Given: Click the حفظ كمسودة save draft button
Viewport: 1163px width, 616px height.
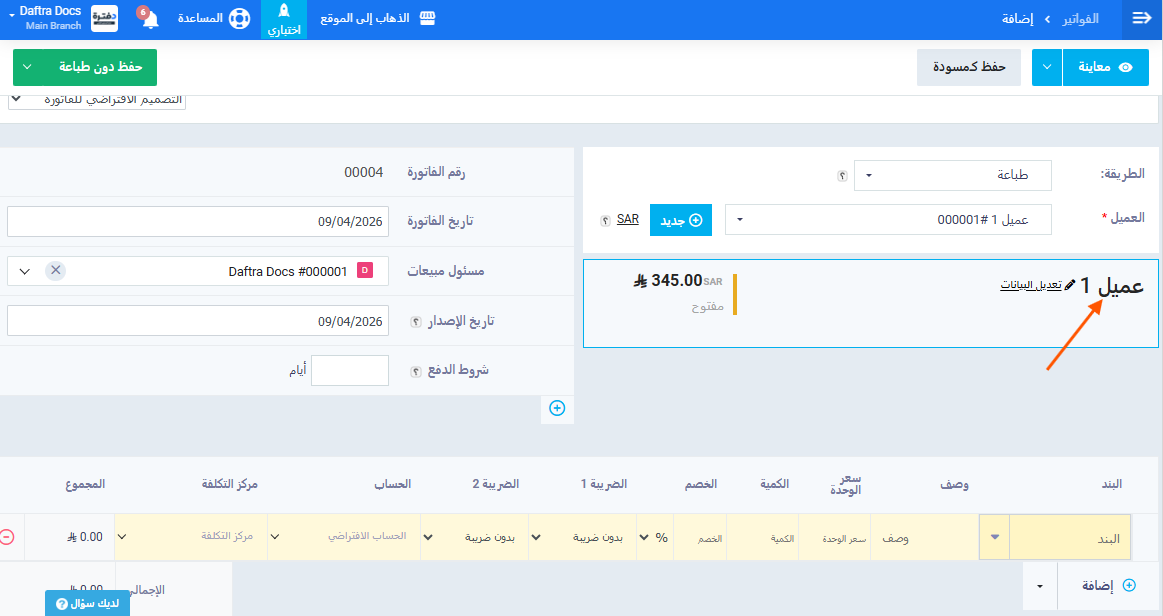Looking at the screenshot, I should coord(968,67).
